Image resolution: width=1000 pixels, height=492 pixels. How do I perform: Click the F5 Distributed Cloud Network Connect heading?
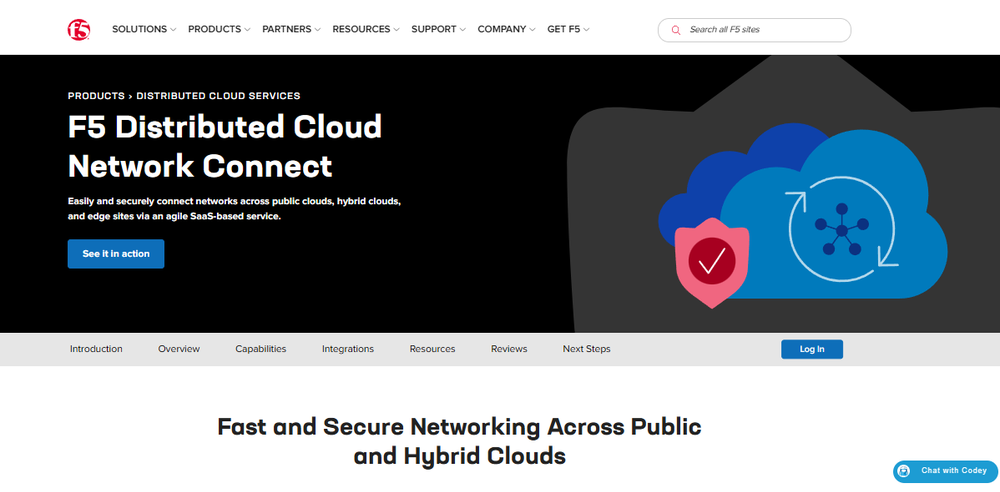click(225, 146)
